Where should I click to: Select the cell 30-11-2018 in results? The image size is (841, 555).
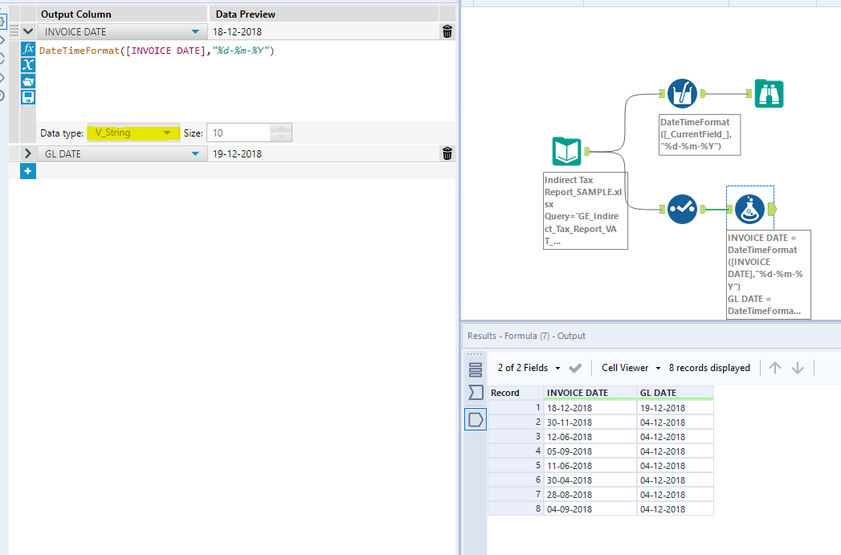[x=590, y=423]
